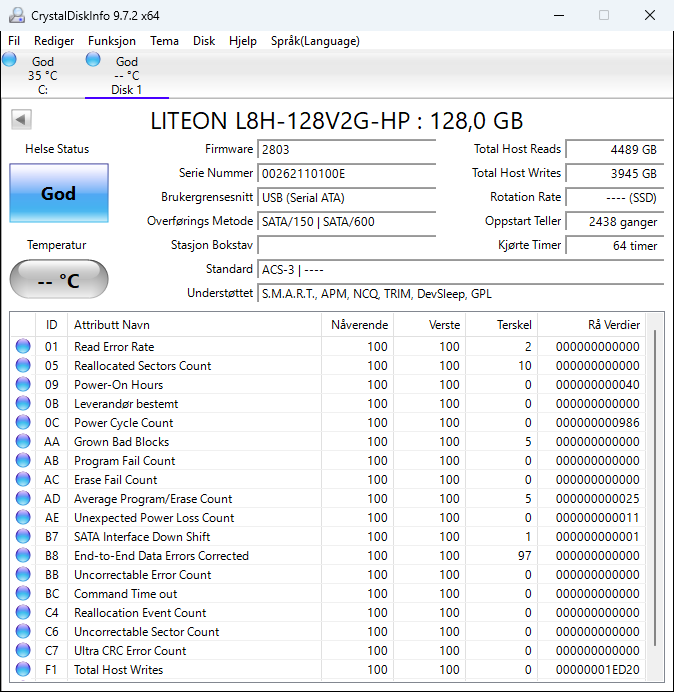Click raw value 000000000986

tap(598, 423)
